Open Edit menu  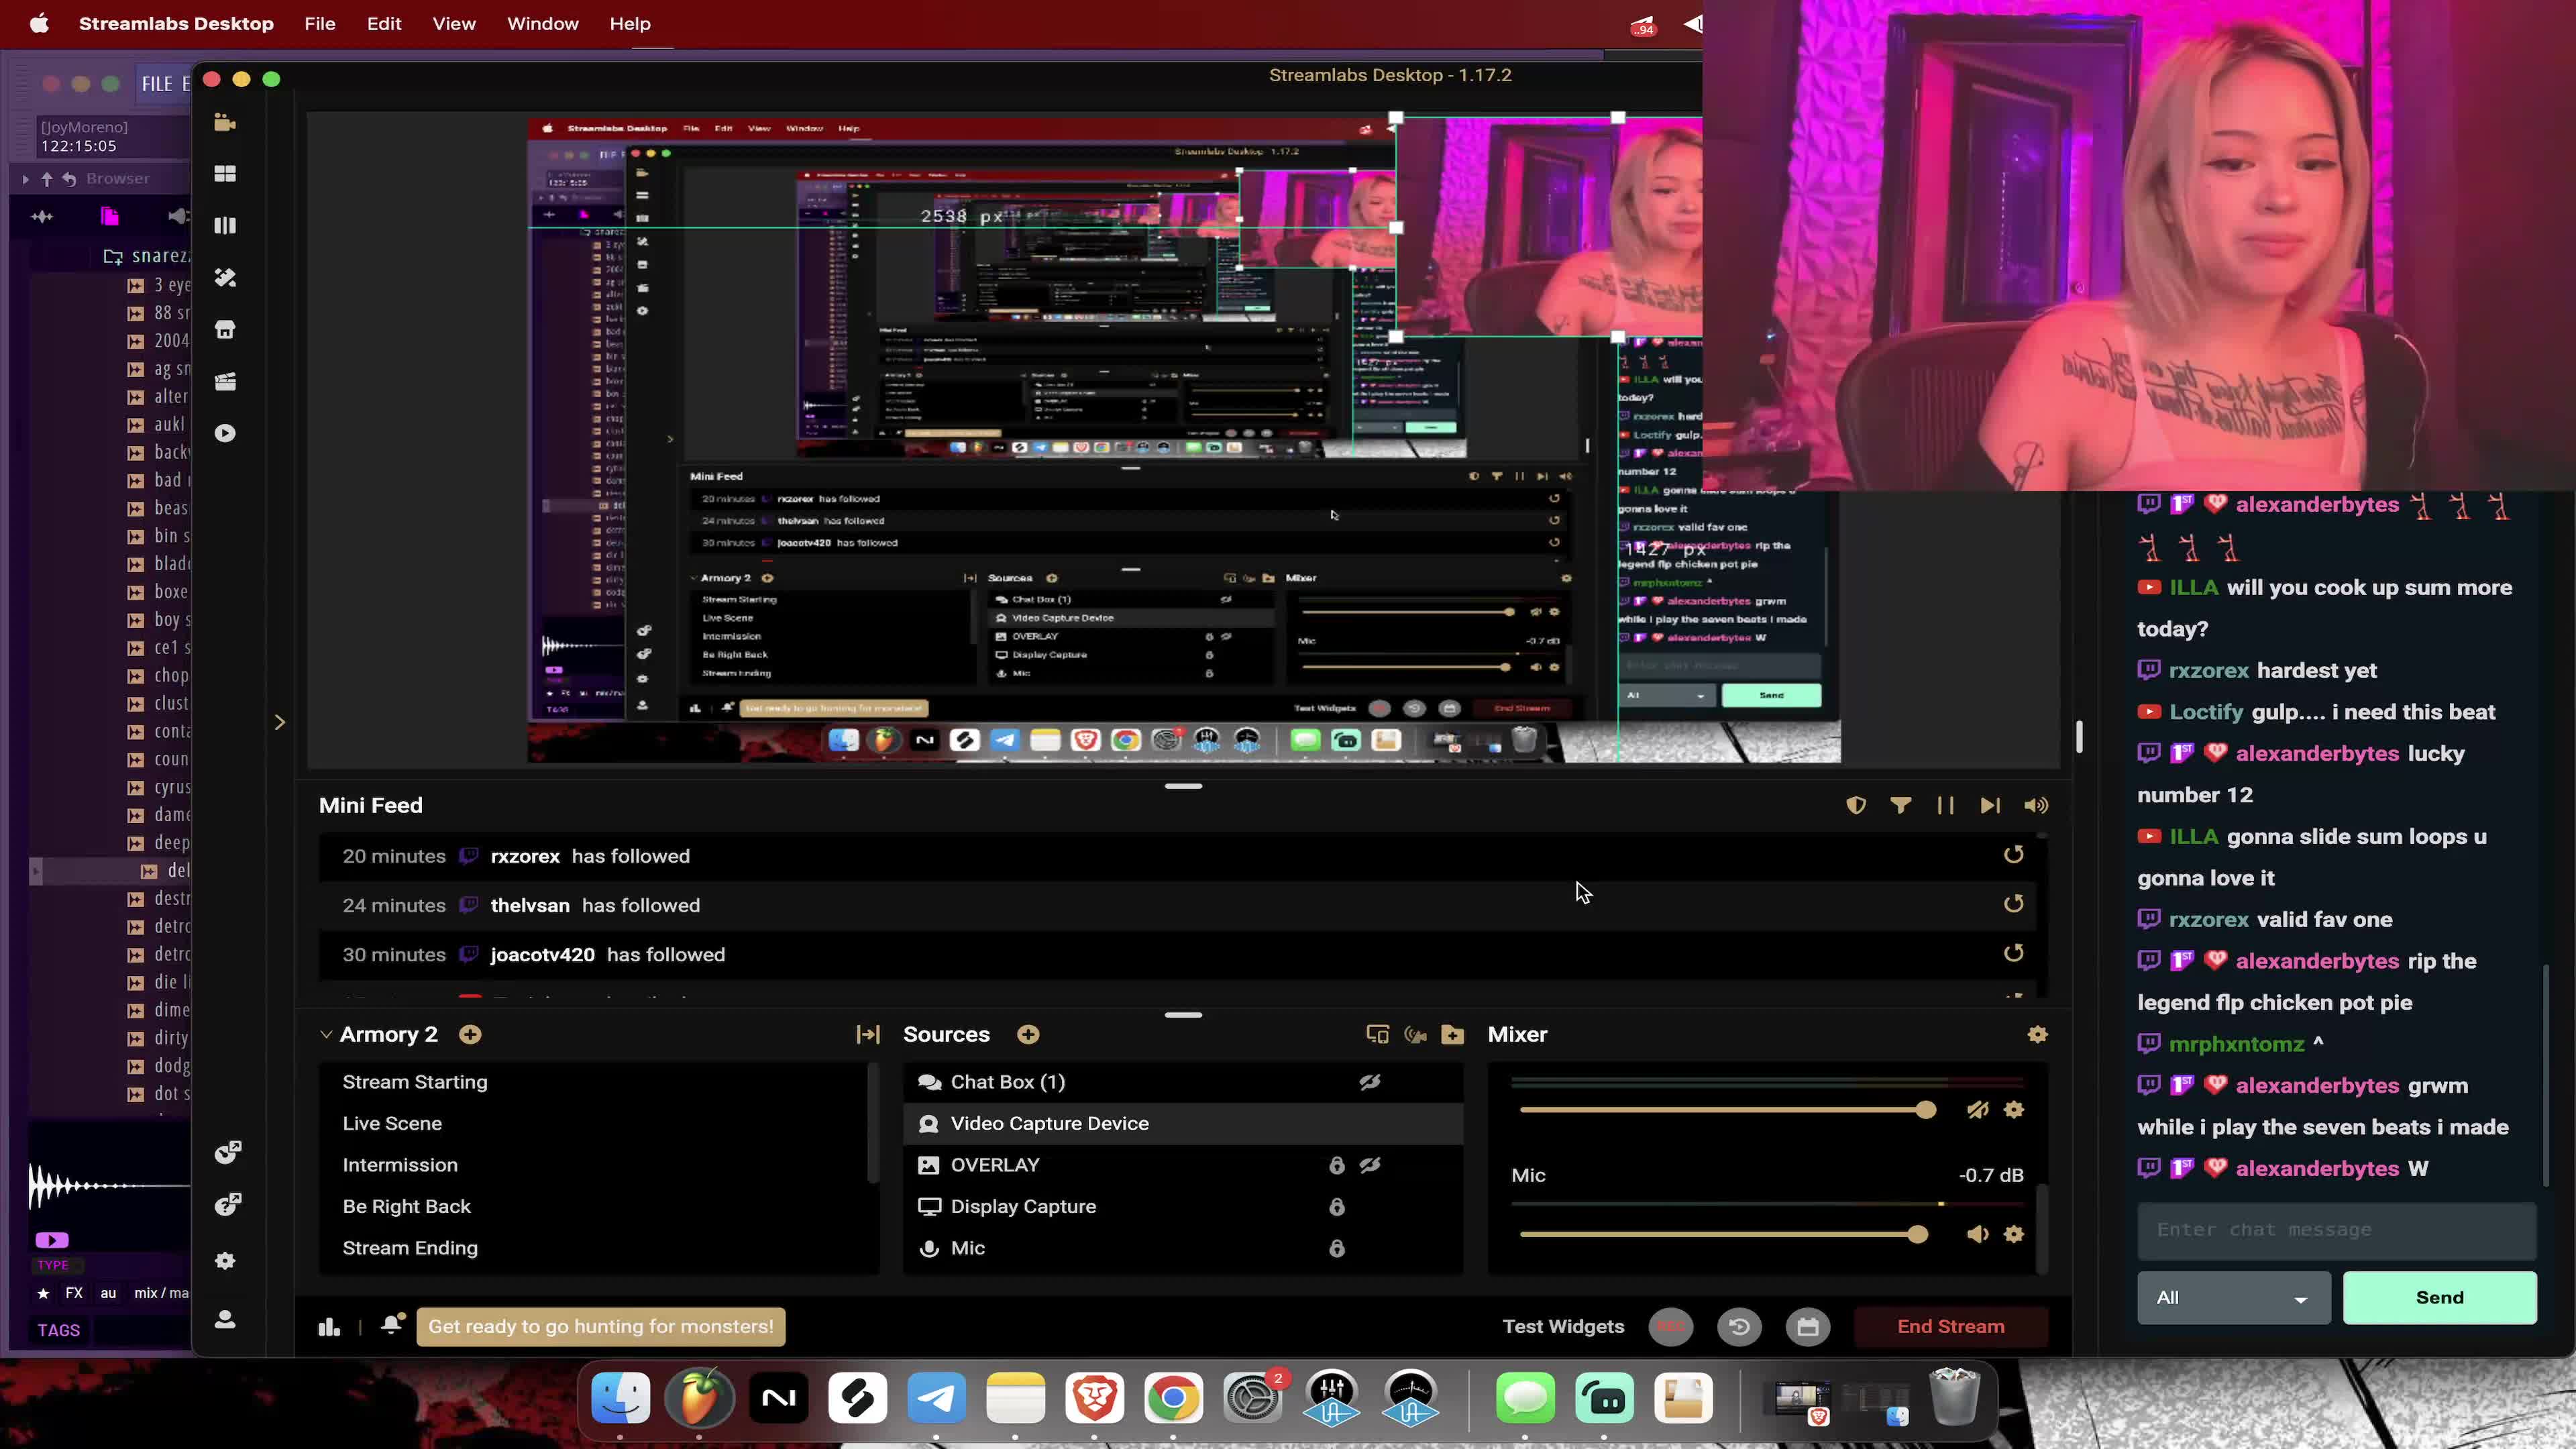click(384, 23)
